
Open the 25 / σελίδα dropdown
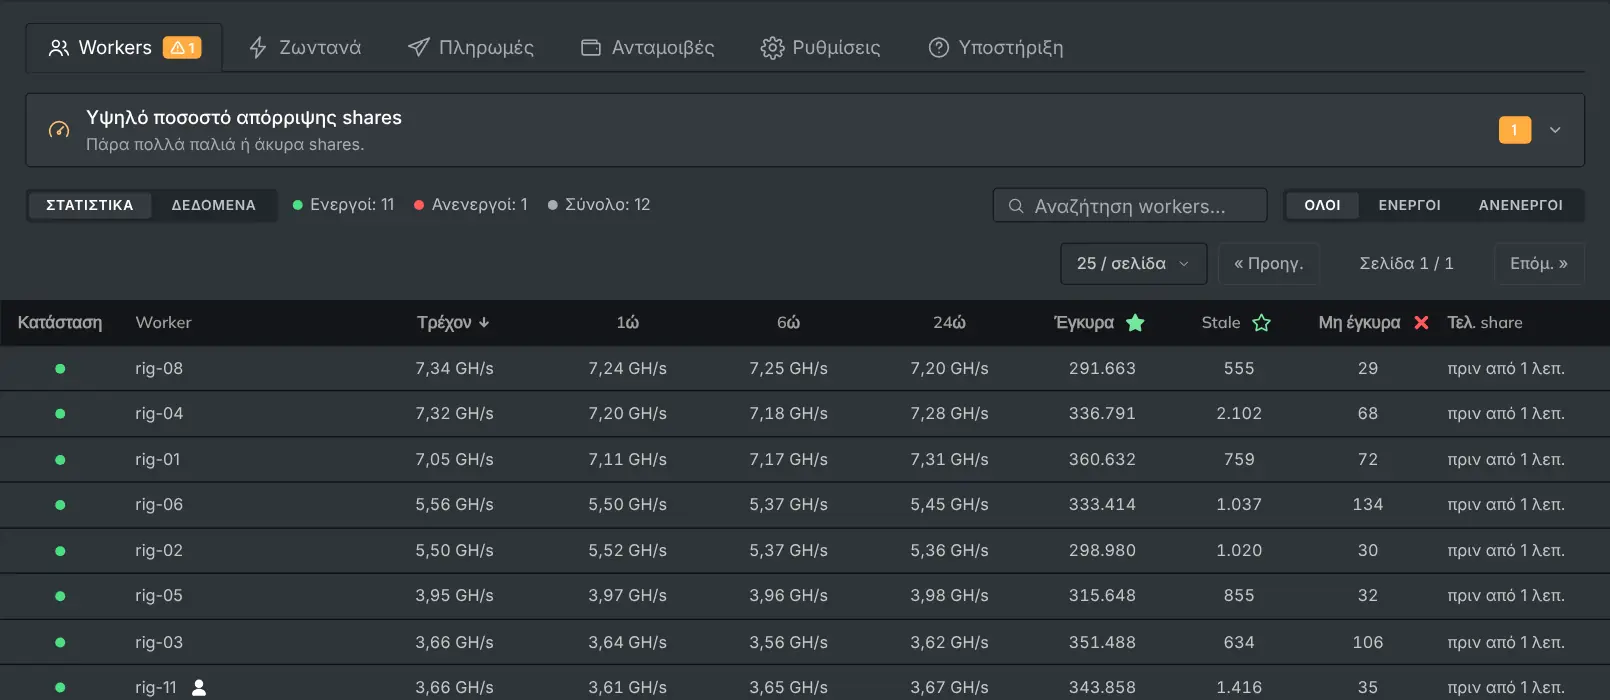pyautogui.click(x=1134, y=264)
